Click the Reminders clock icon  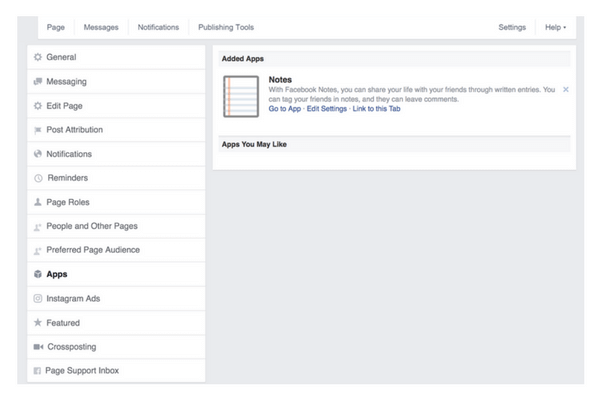click(x=38, y=178)
